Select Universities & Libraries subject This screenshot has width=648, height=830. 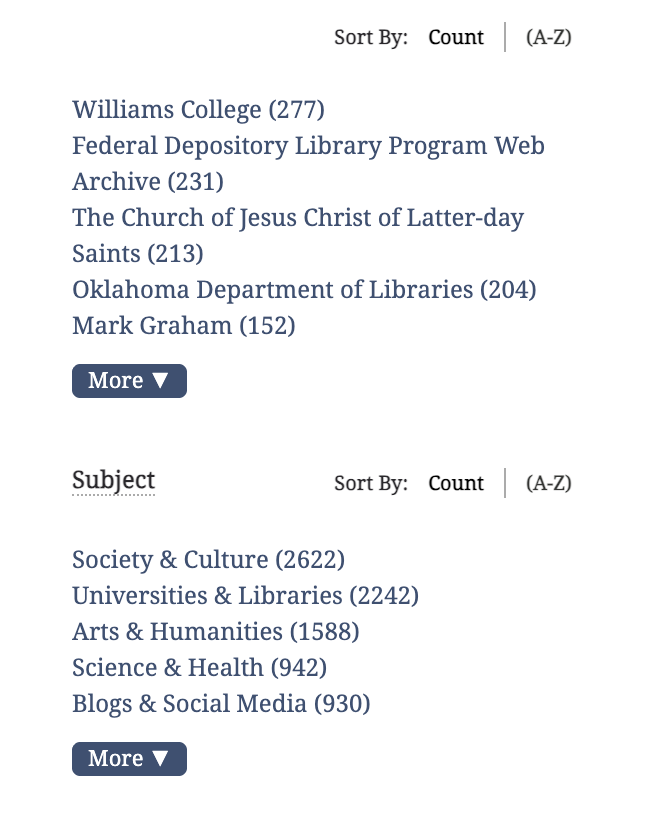(x=245, y=596)
